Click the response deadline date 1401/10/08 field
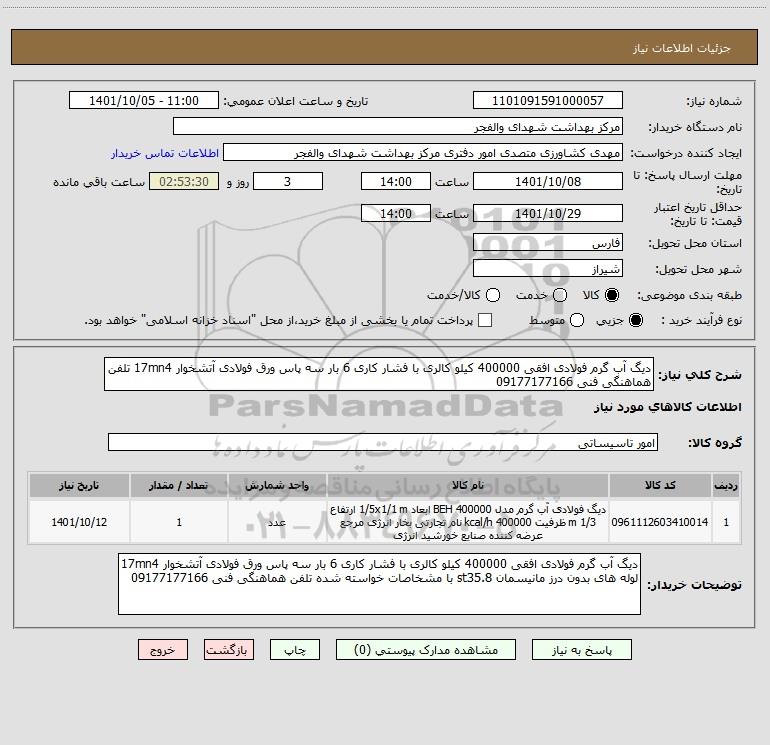Image resolution: width=770 pixels, height=745 pixels. (x=548, y=181)
